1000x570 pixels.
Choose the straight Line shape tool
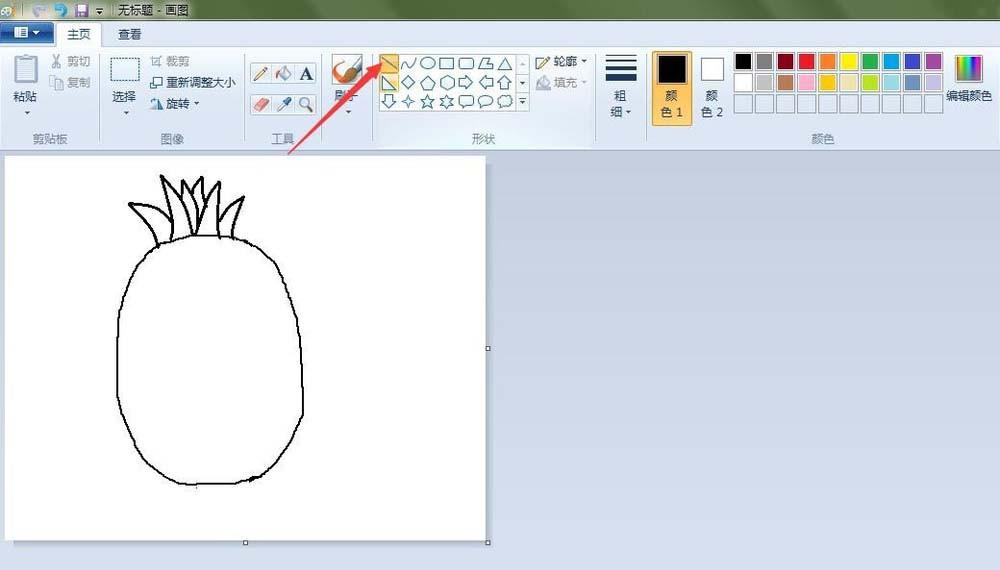[x=389, y=63]
